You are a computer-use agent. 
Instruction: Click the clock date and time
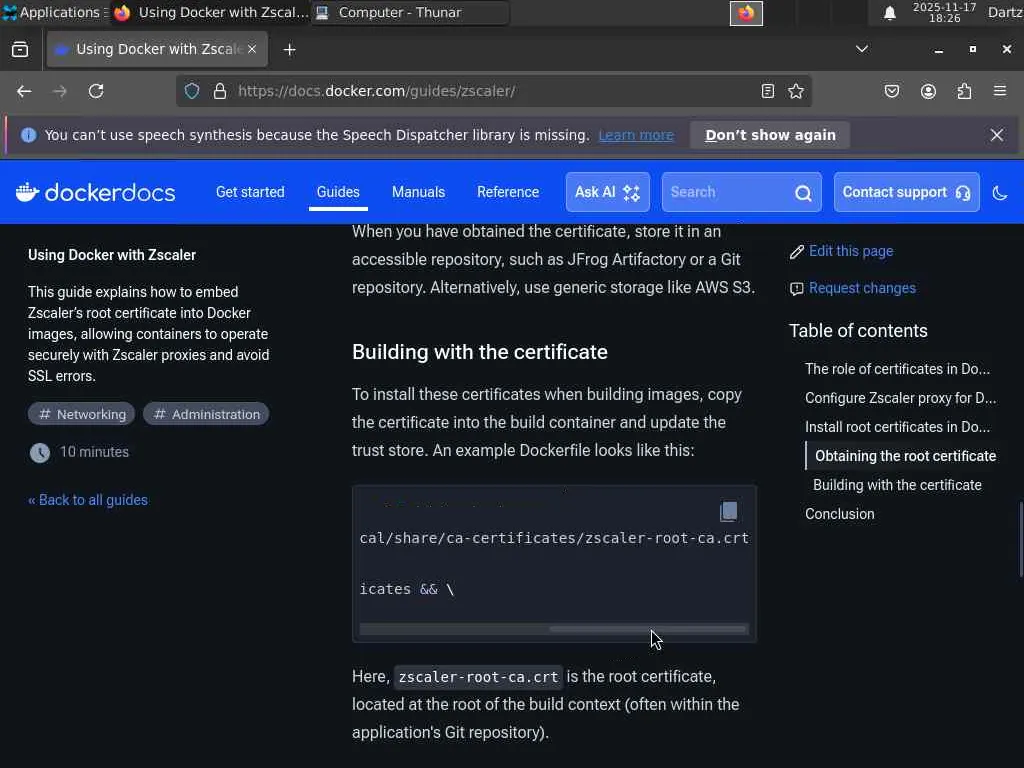[x=944, y=12]
